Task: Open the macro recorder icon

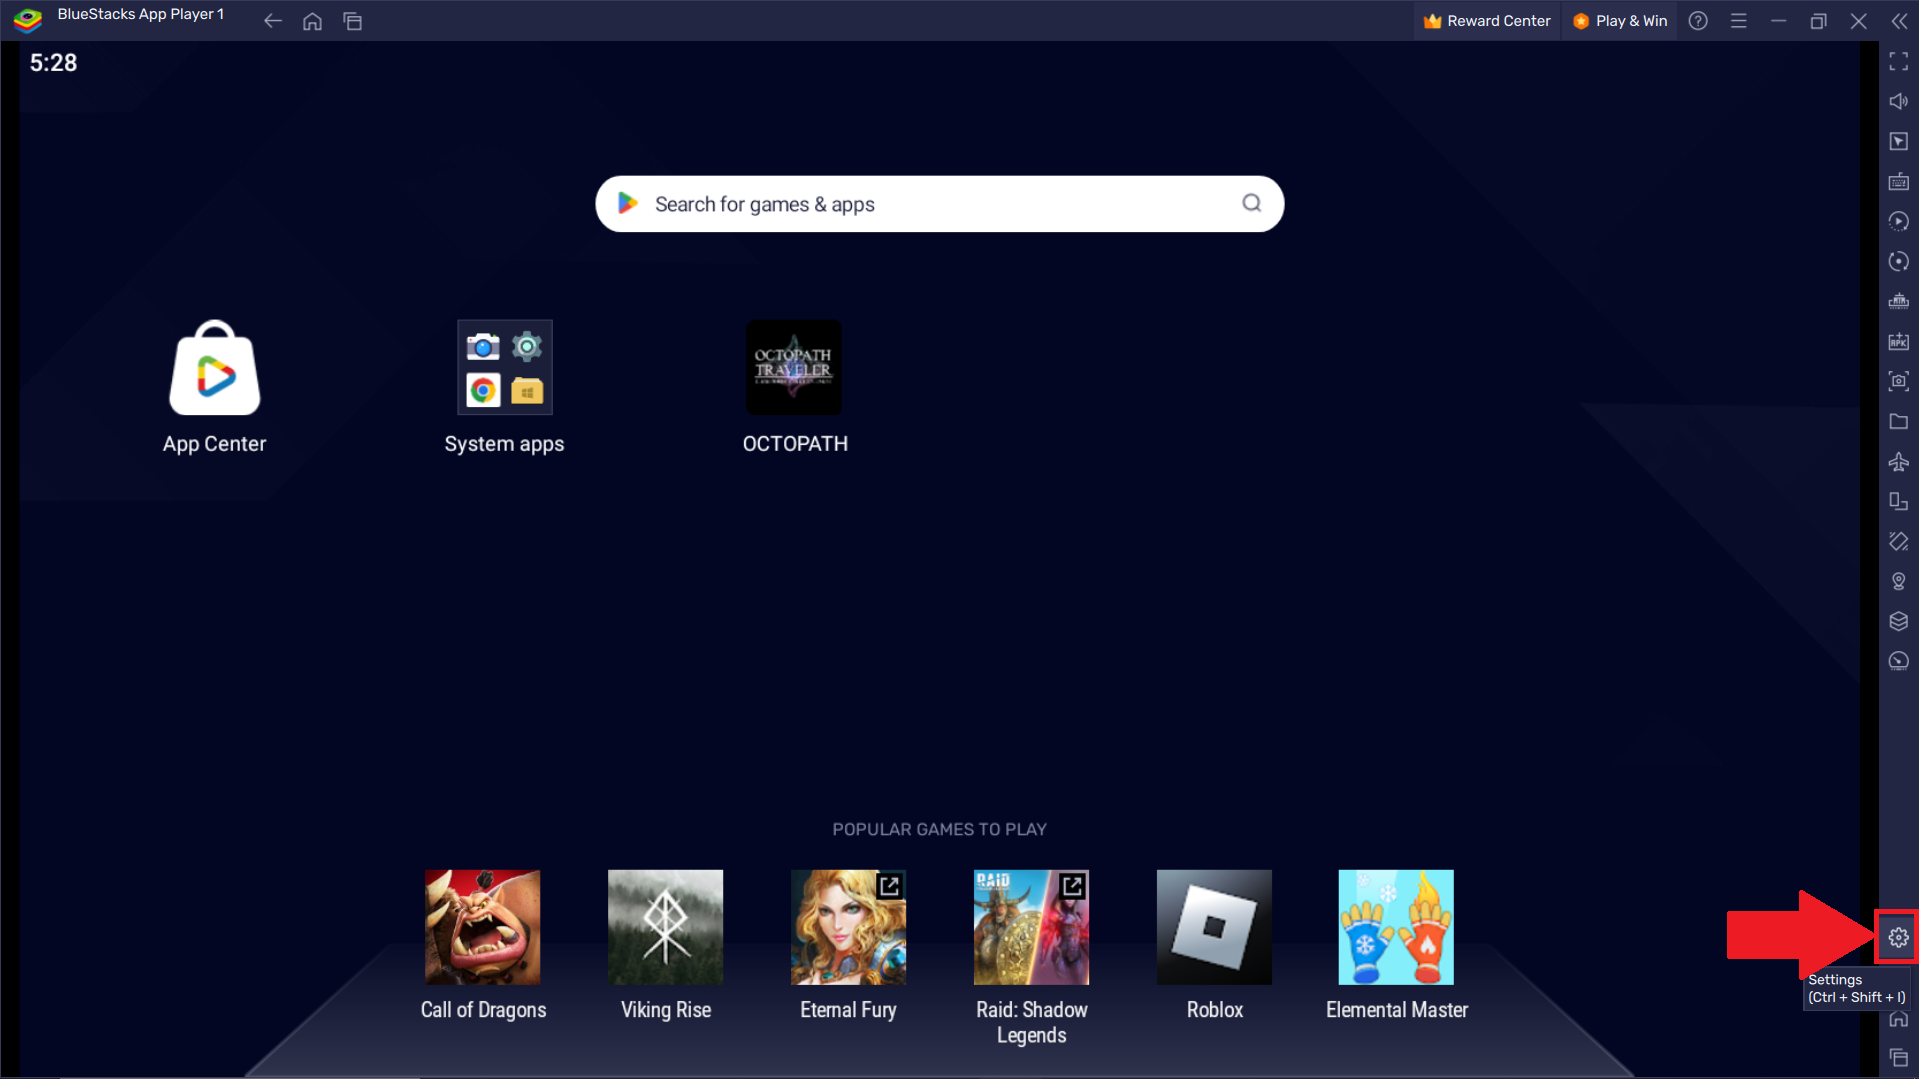Action: 1898,221
